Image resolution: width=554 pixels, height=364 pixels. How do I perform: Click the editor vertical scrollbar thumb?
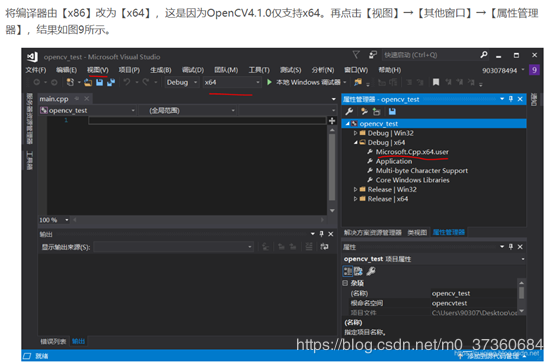coord(332,167)
